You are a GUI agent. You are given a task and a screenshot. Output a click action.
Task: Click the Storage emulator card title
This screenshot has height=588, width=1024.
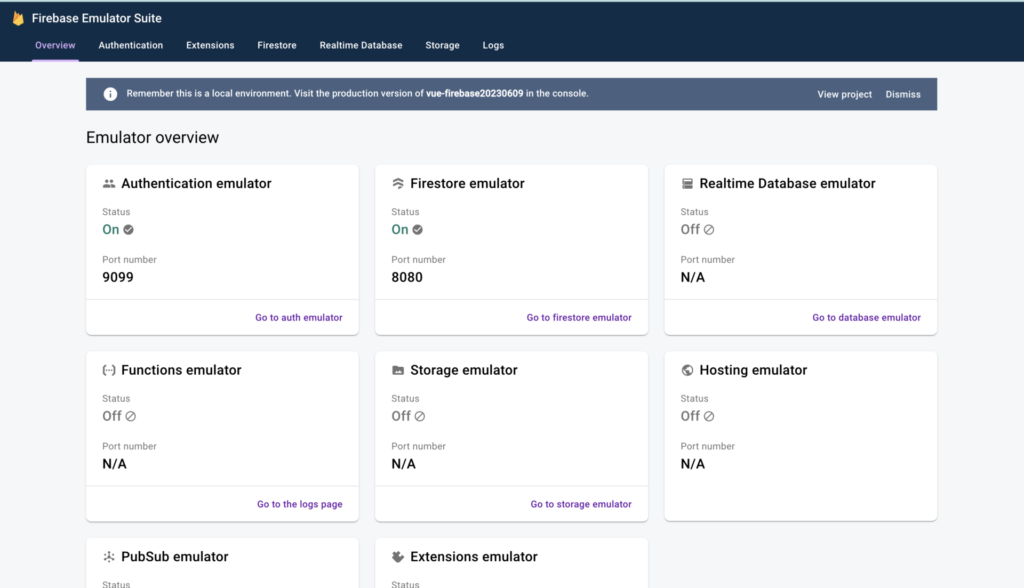(464, 370)
